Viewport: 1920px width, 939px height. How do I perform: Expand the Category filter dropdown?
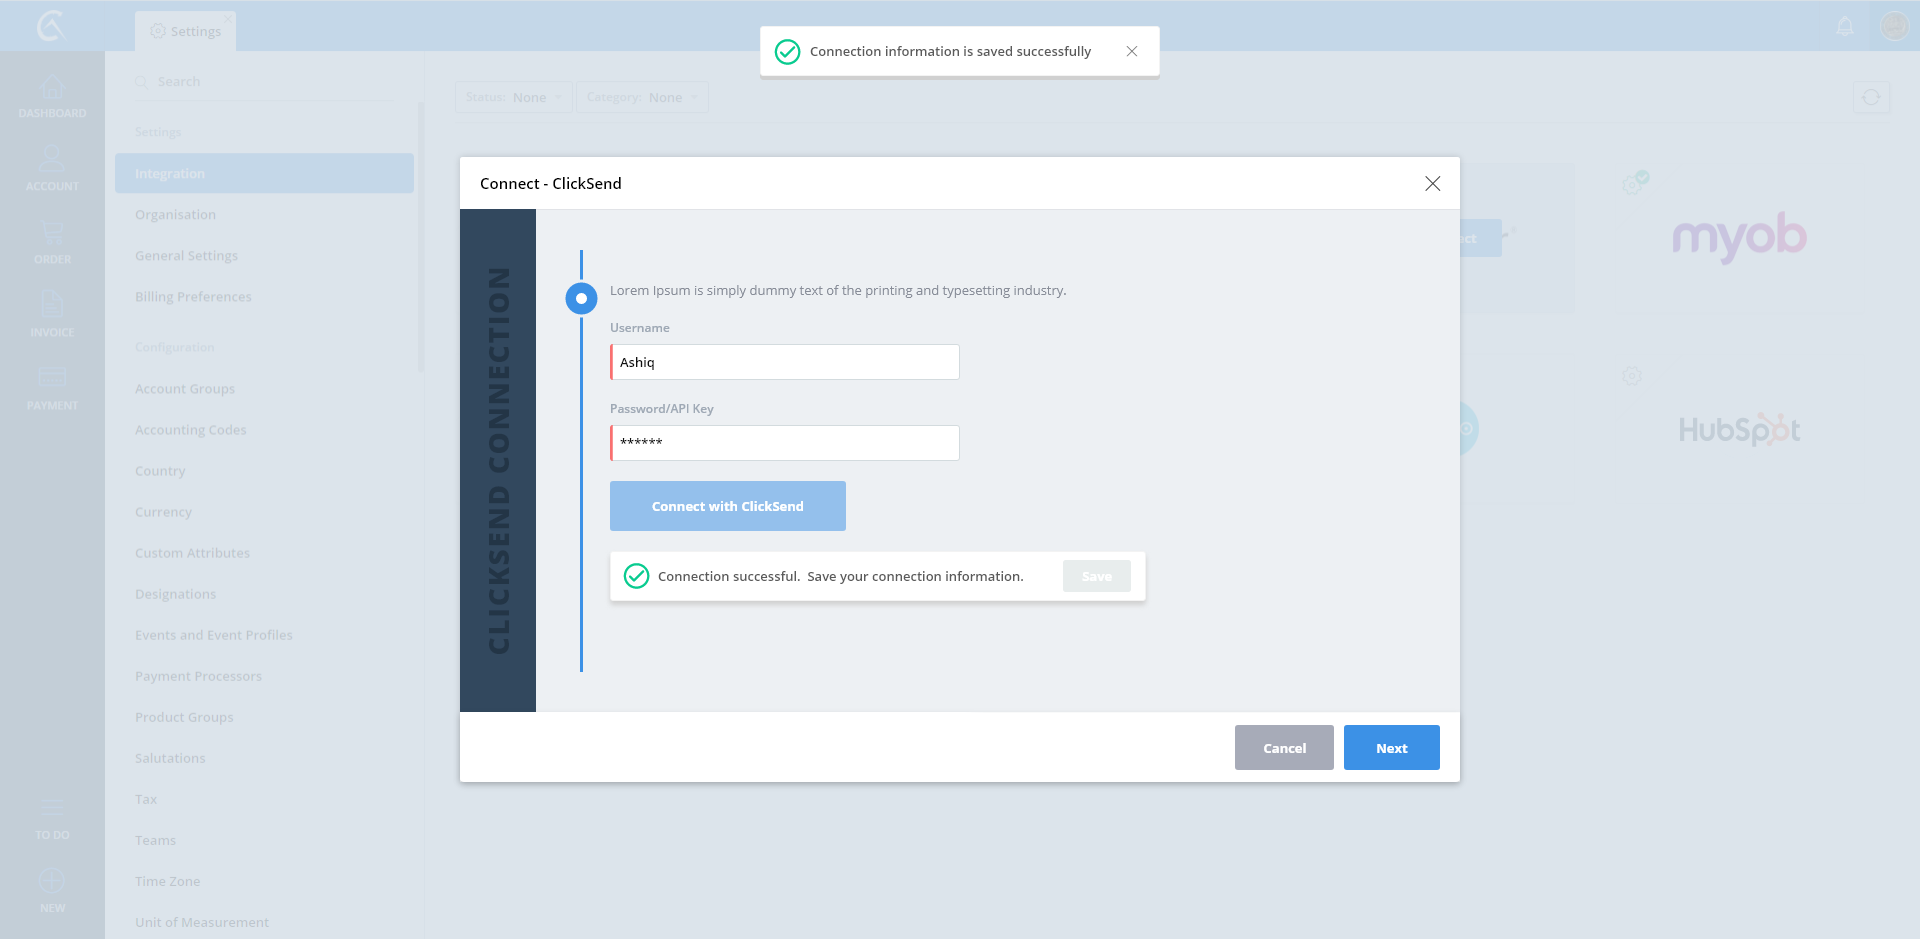pyautogui.click(x=642, y=97)
